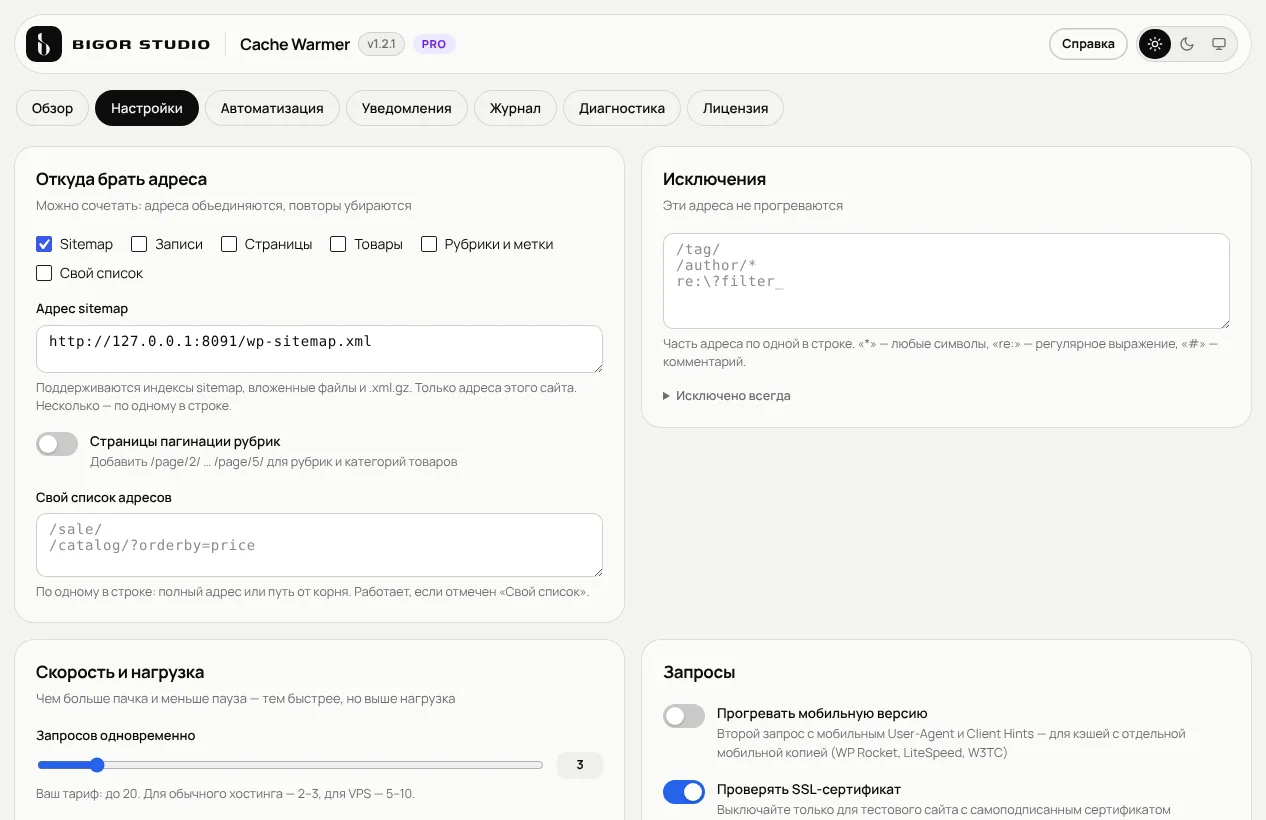Screen dimensions: 1266x820
Task: Disable Проверять SSL-сертификат toggle
Action: [684, 792]
